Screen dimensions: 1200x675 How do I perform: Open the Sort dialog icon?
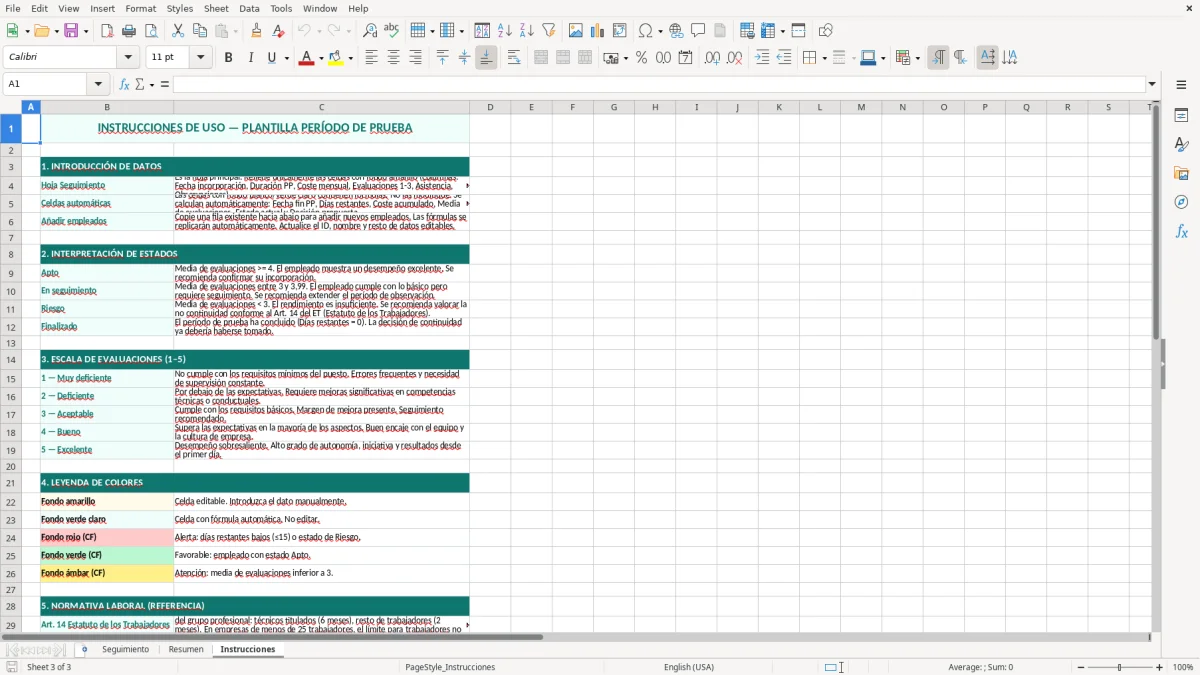tap(483, 31)
